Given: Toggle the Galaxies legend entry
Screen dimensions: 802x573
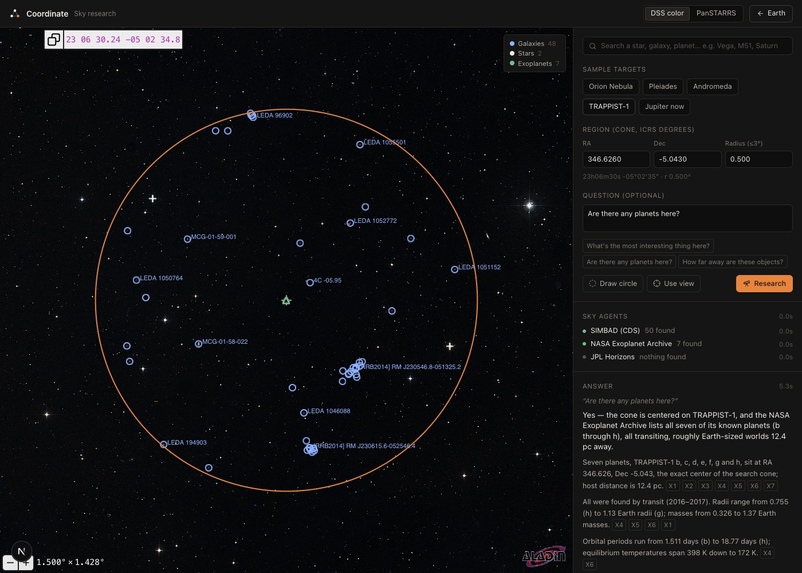Looking at the screenshot, I should coord(533,43).
